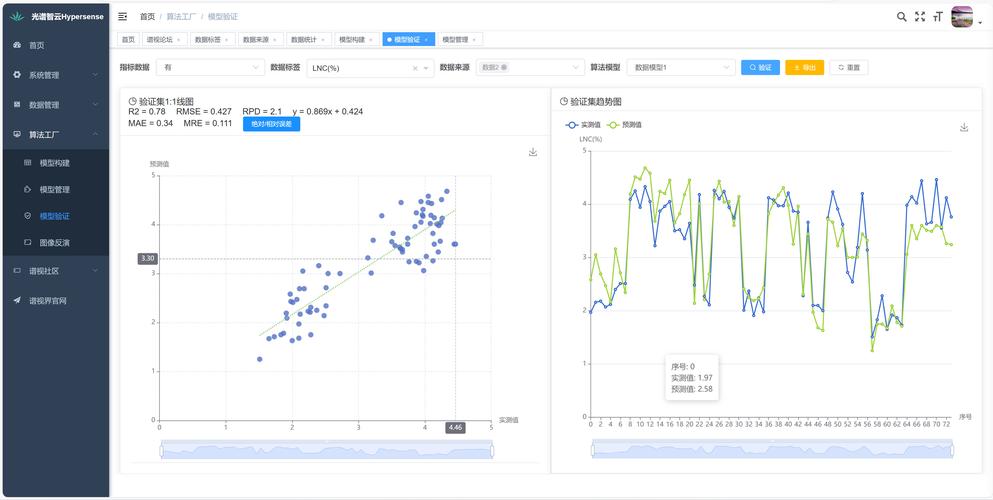This screenshot has width=993, height=500.
Task: Click the 绝对/相对误差 button
Action: pos(272,124)
